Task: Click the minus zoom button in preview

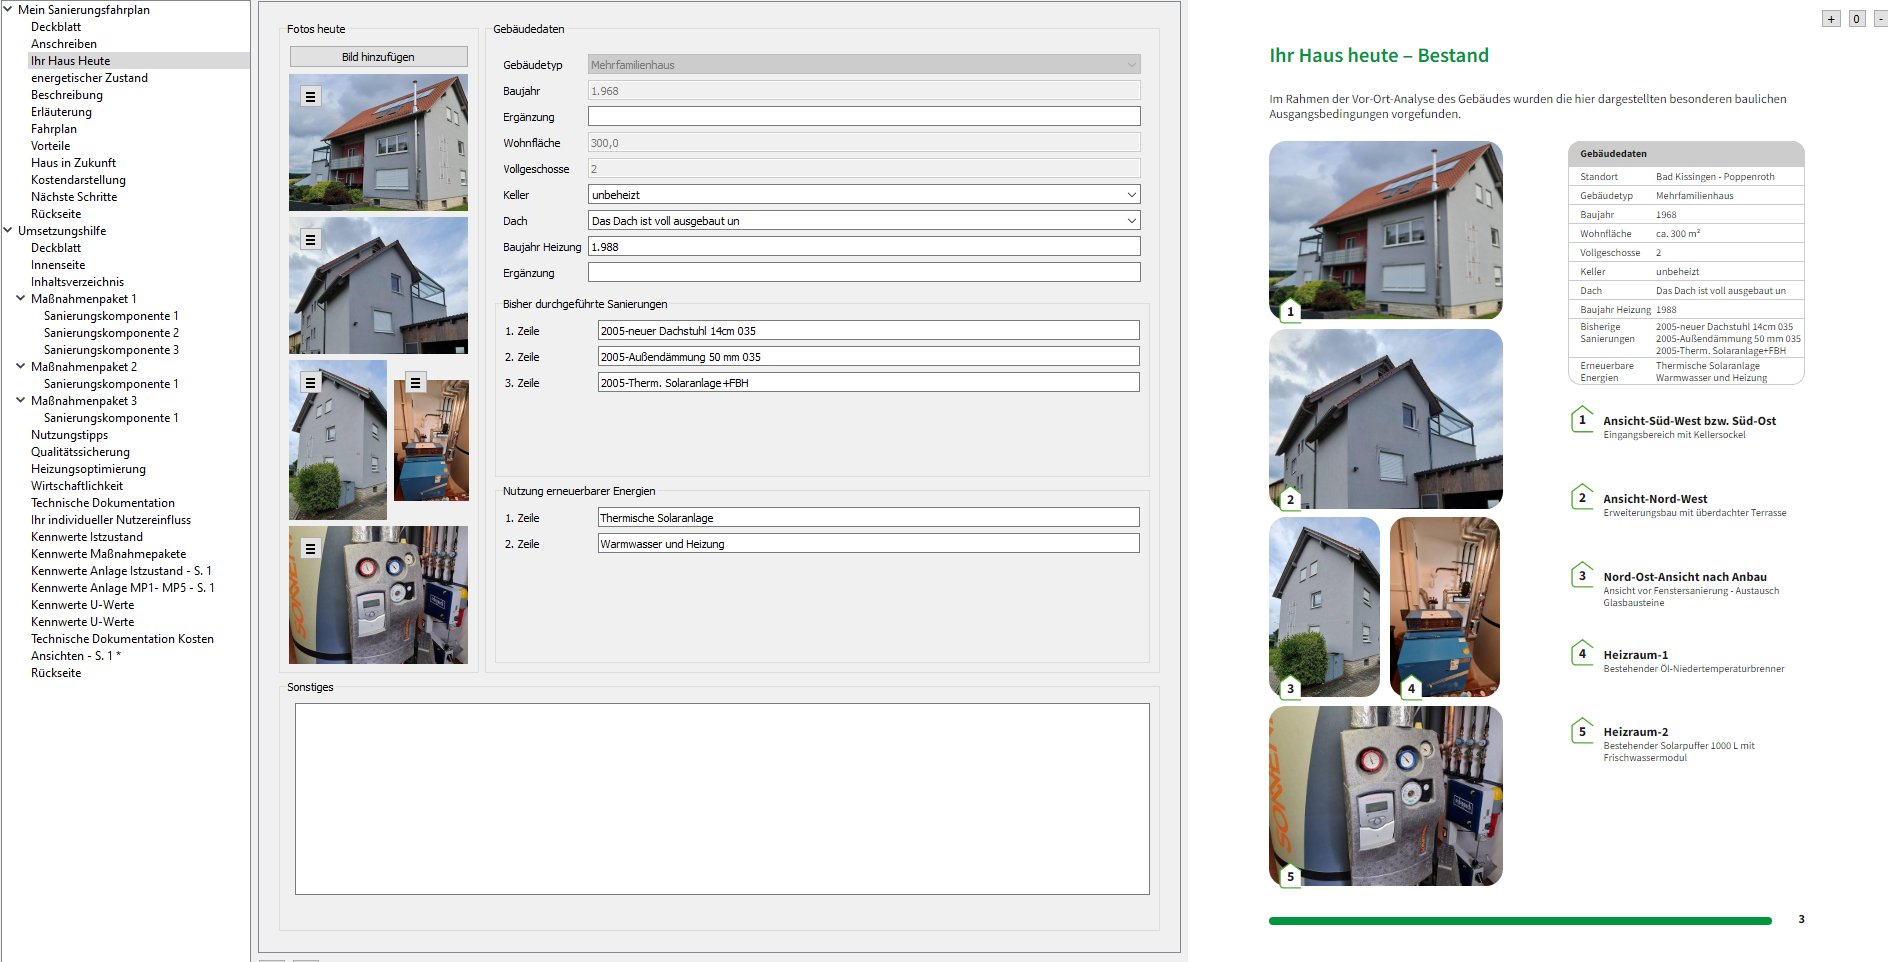Action: [x=1881, y=19]
